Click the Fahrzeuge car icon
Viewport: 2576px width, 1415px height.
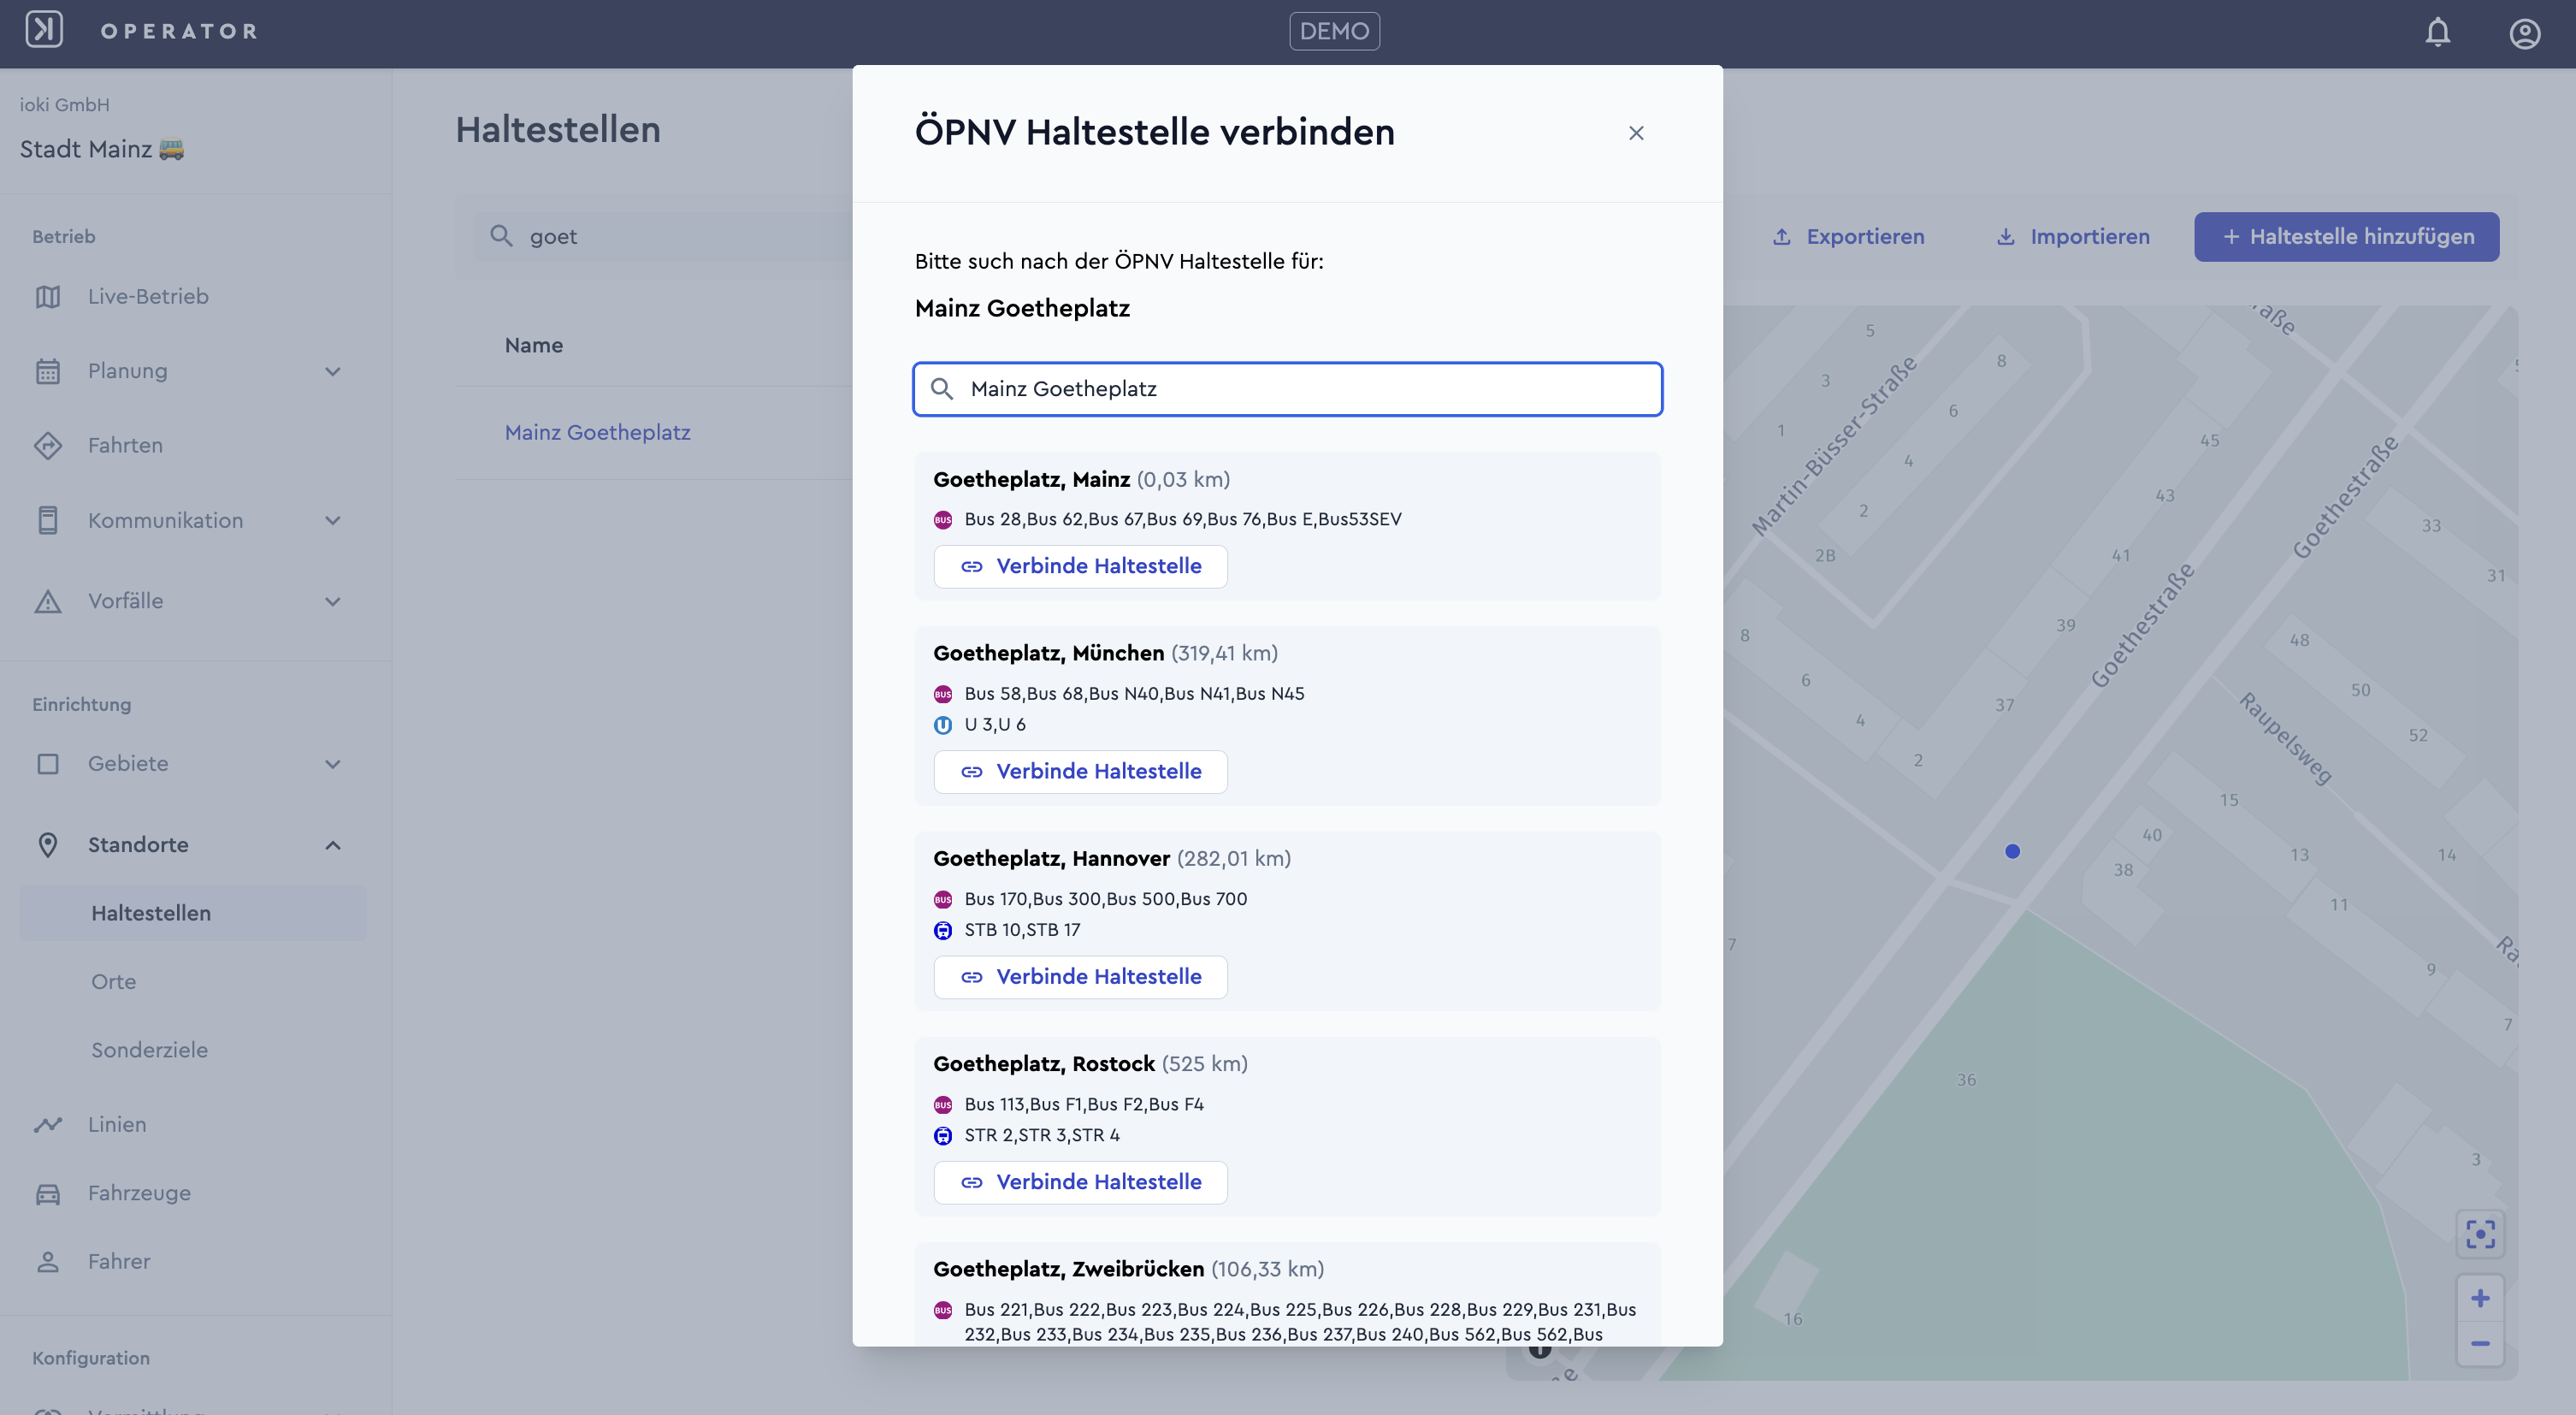pyautogui.click(x=48, y=1193)
